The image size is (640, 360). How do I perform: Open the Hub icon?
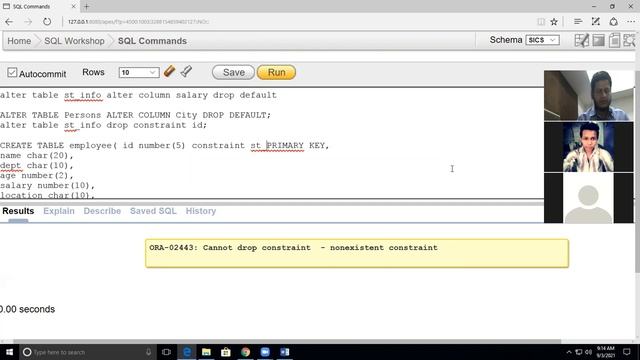(578, 22)
